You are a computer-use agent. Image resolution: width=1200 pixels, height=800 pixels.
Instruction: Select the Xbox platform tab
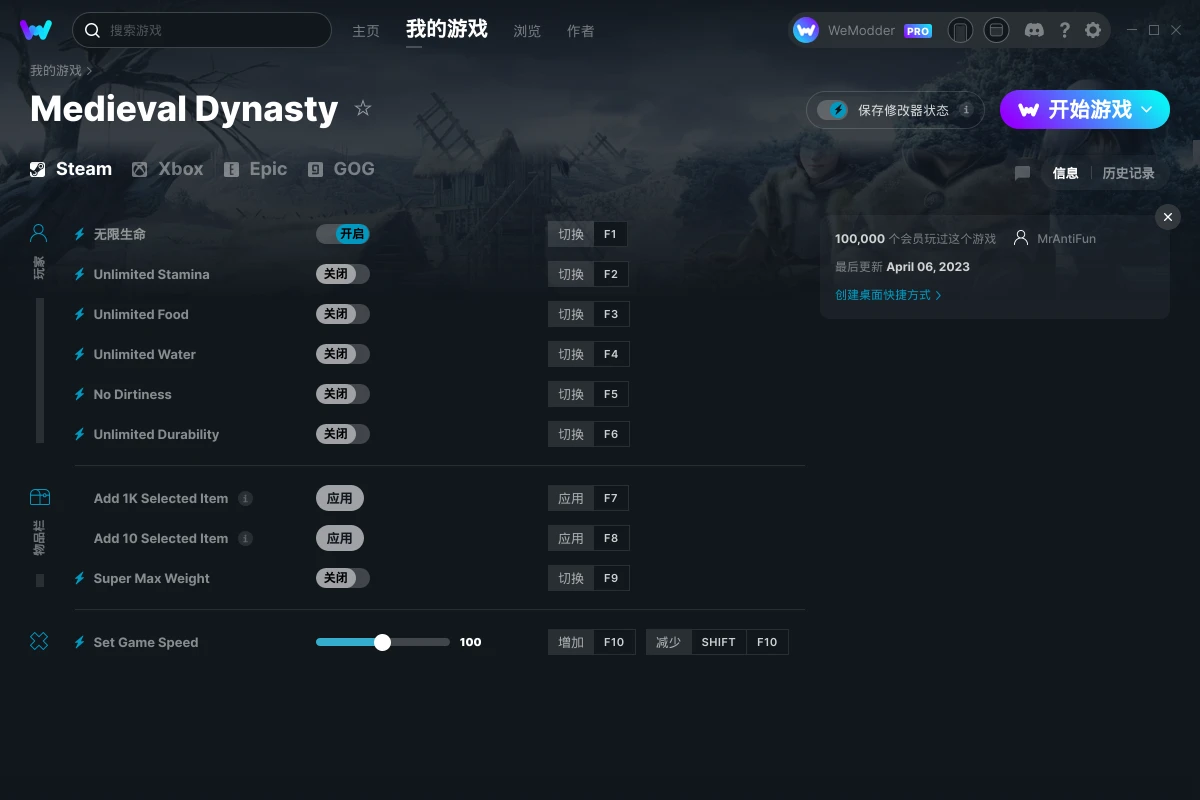(168, 169)
